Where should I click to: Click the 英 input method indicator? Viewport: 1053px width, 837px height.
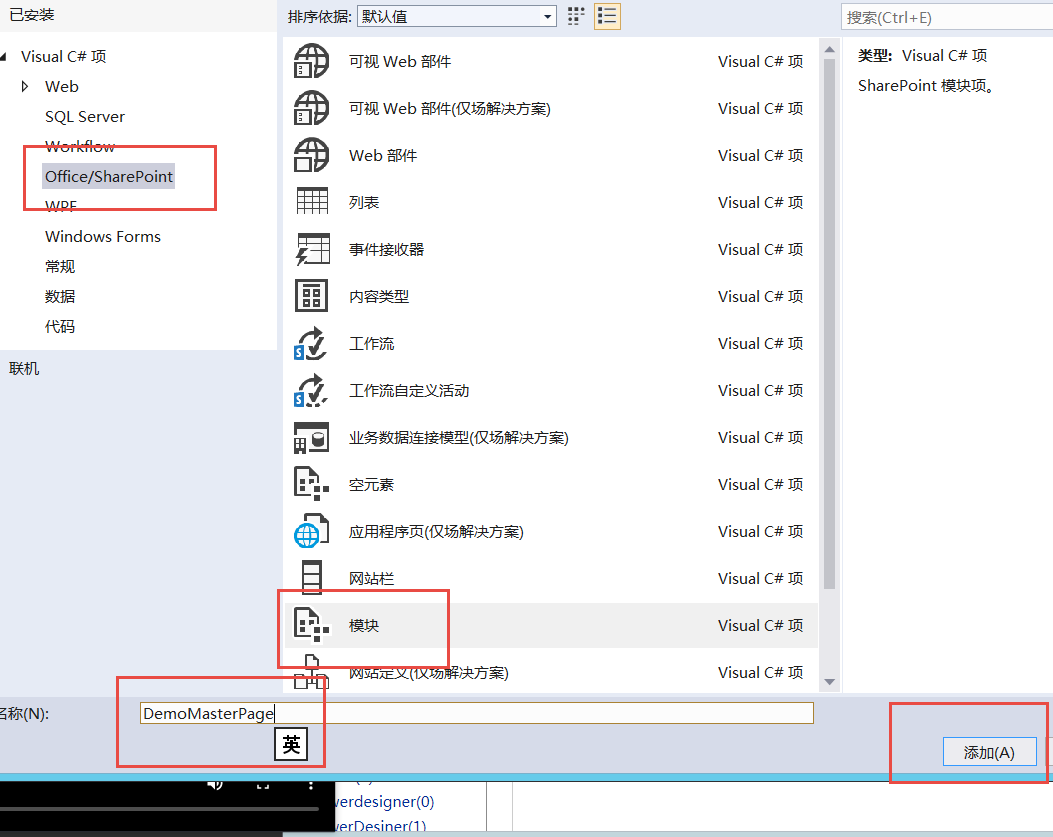click(291, 744)
